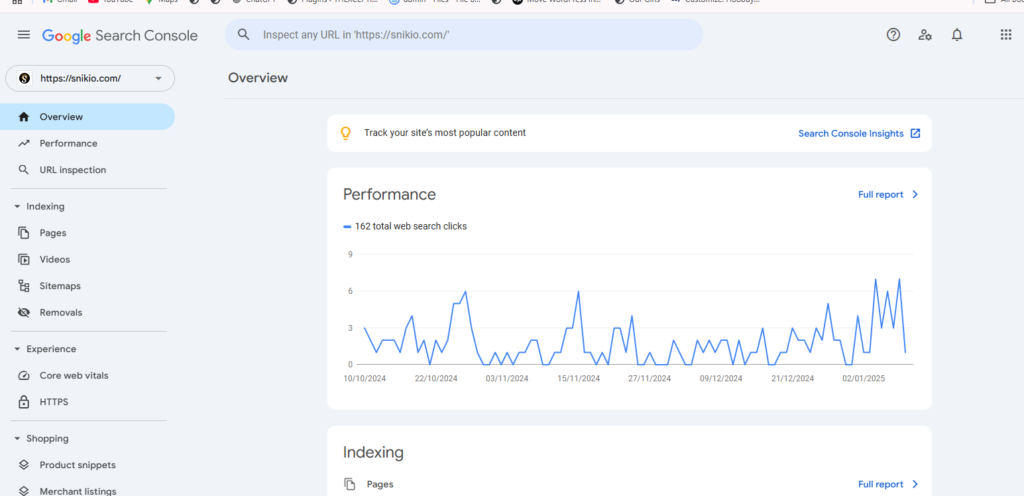
Task: Click the magnifier icon in URL inspect bar
Action: 244,35
